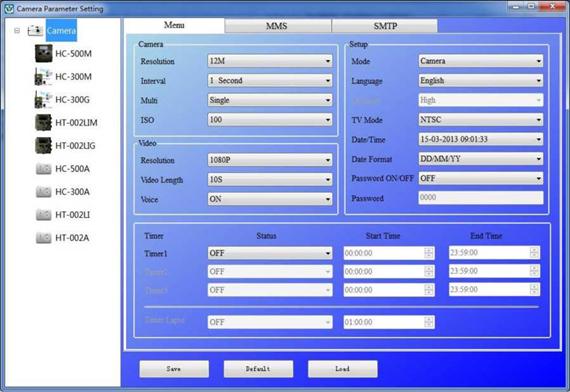This screenshot has width=570, height=392.
Task: Select HT-002LIG model label in tree
Action: [75, 146]
